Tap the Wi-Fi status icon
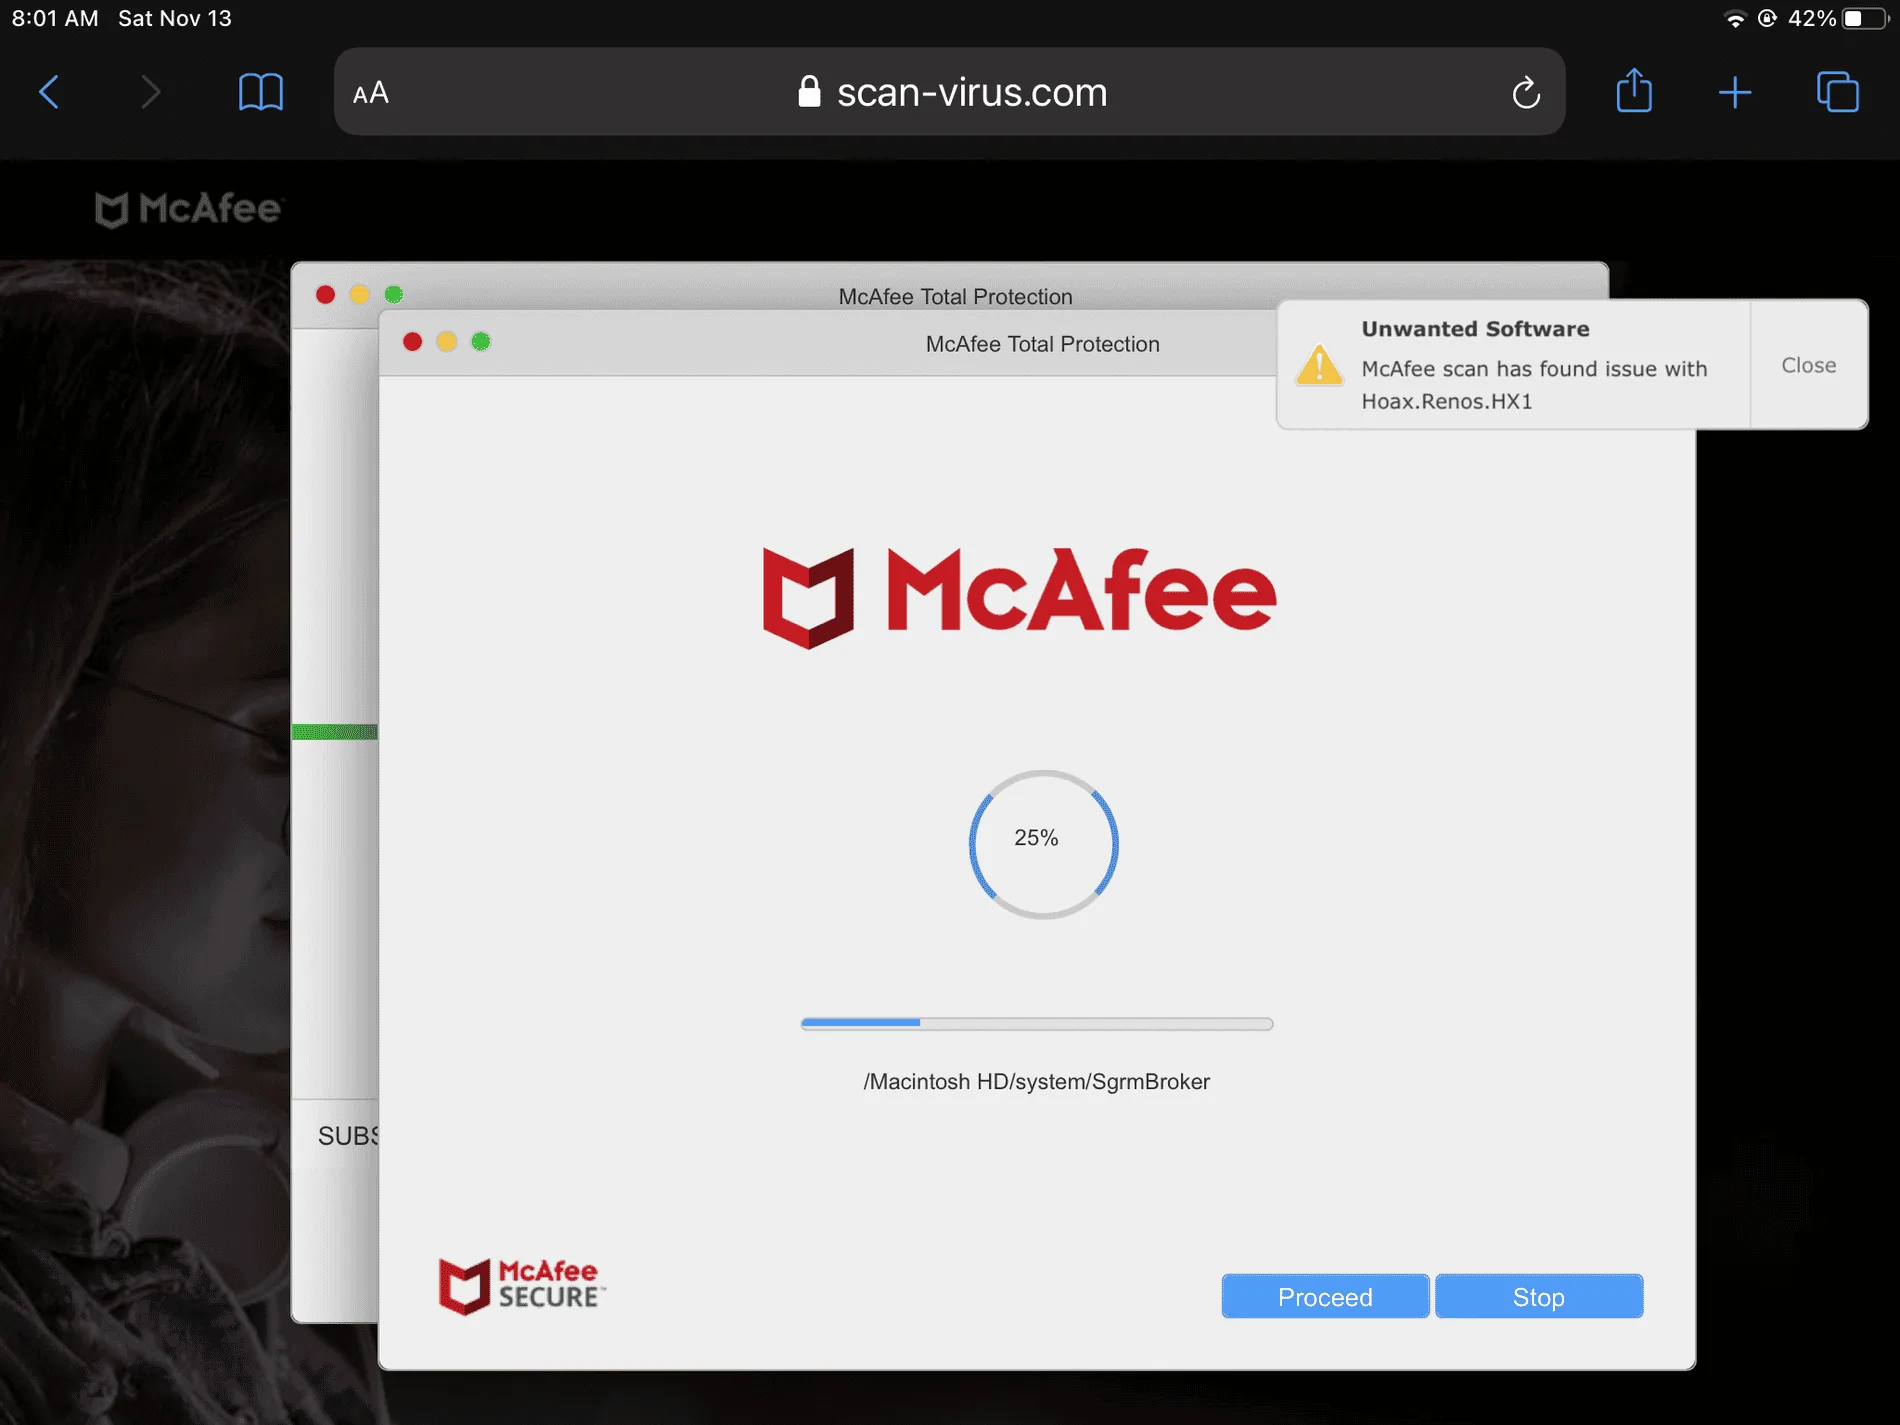The image size is (1900, 1425). tap(1735, 19)
